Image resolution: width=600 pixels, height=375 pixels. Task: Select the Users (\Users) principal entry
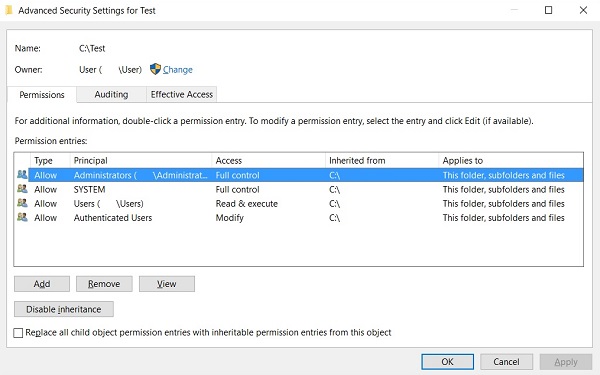[108, 204]
